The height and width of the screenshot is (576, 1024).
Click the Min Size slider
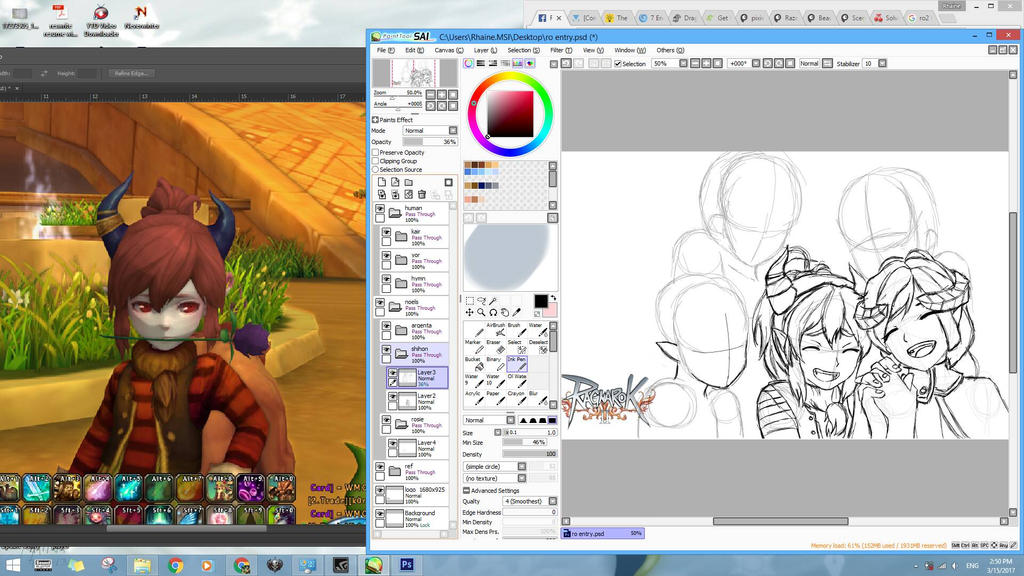pyautogui.click(x=524, y=442)
